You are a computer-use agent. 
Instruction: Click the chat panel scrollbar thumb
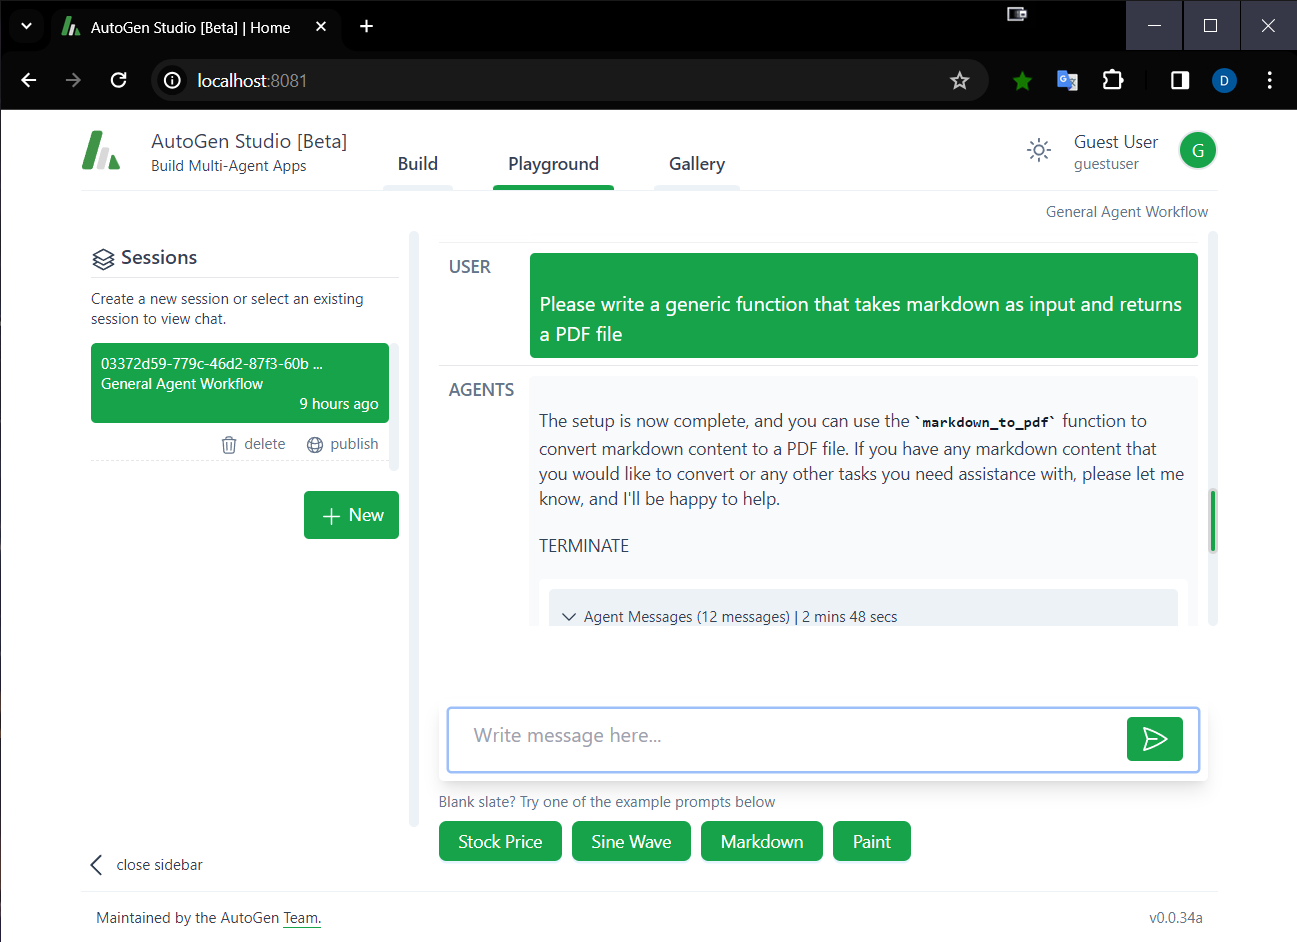pyautogui.click(x=1213, y=521)
